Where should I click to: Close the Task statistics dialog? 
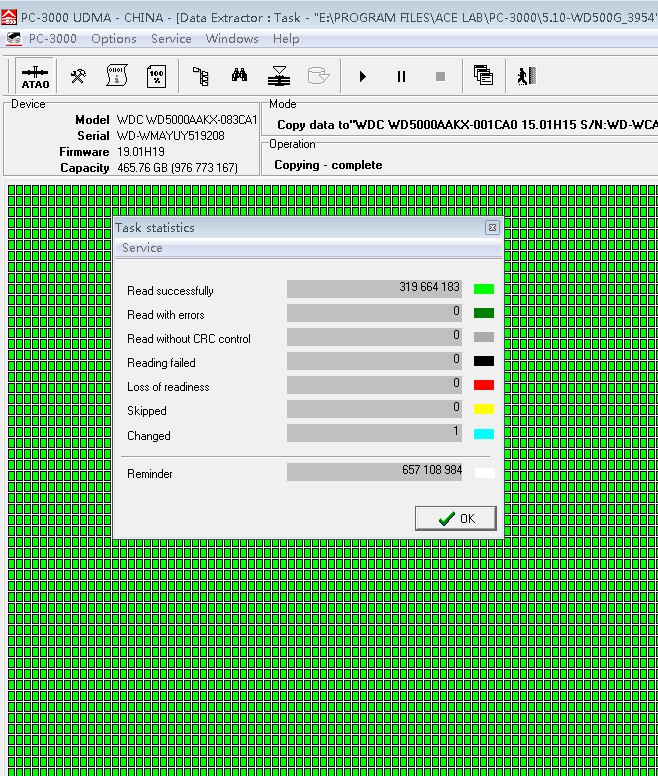click(x=492, y=228)
